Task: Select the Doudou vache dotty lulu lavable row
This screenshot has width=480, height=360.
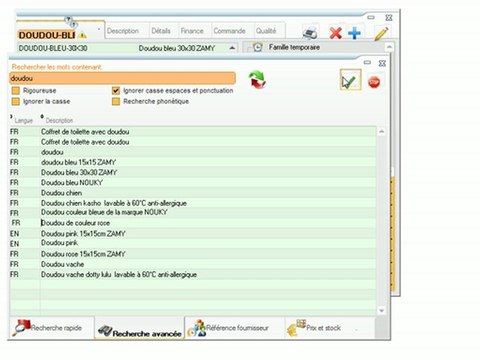Action: coord(193,275)
